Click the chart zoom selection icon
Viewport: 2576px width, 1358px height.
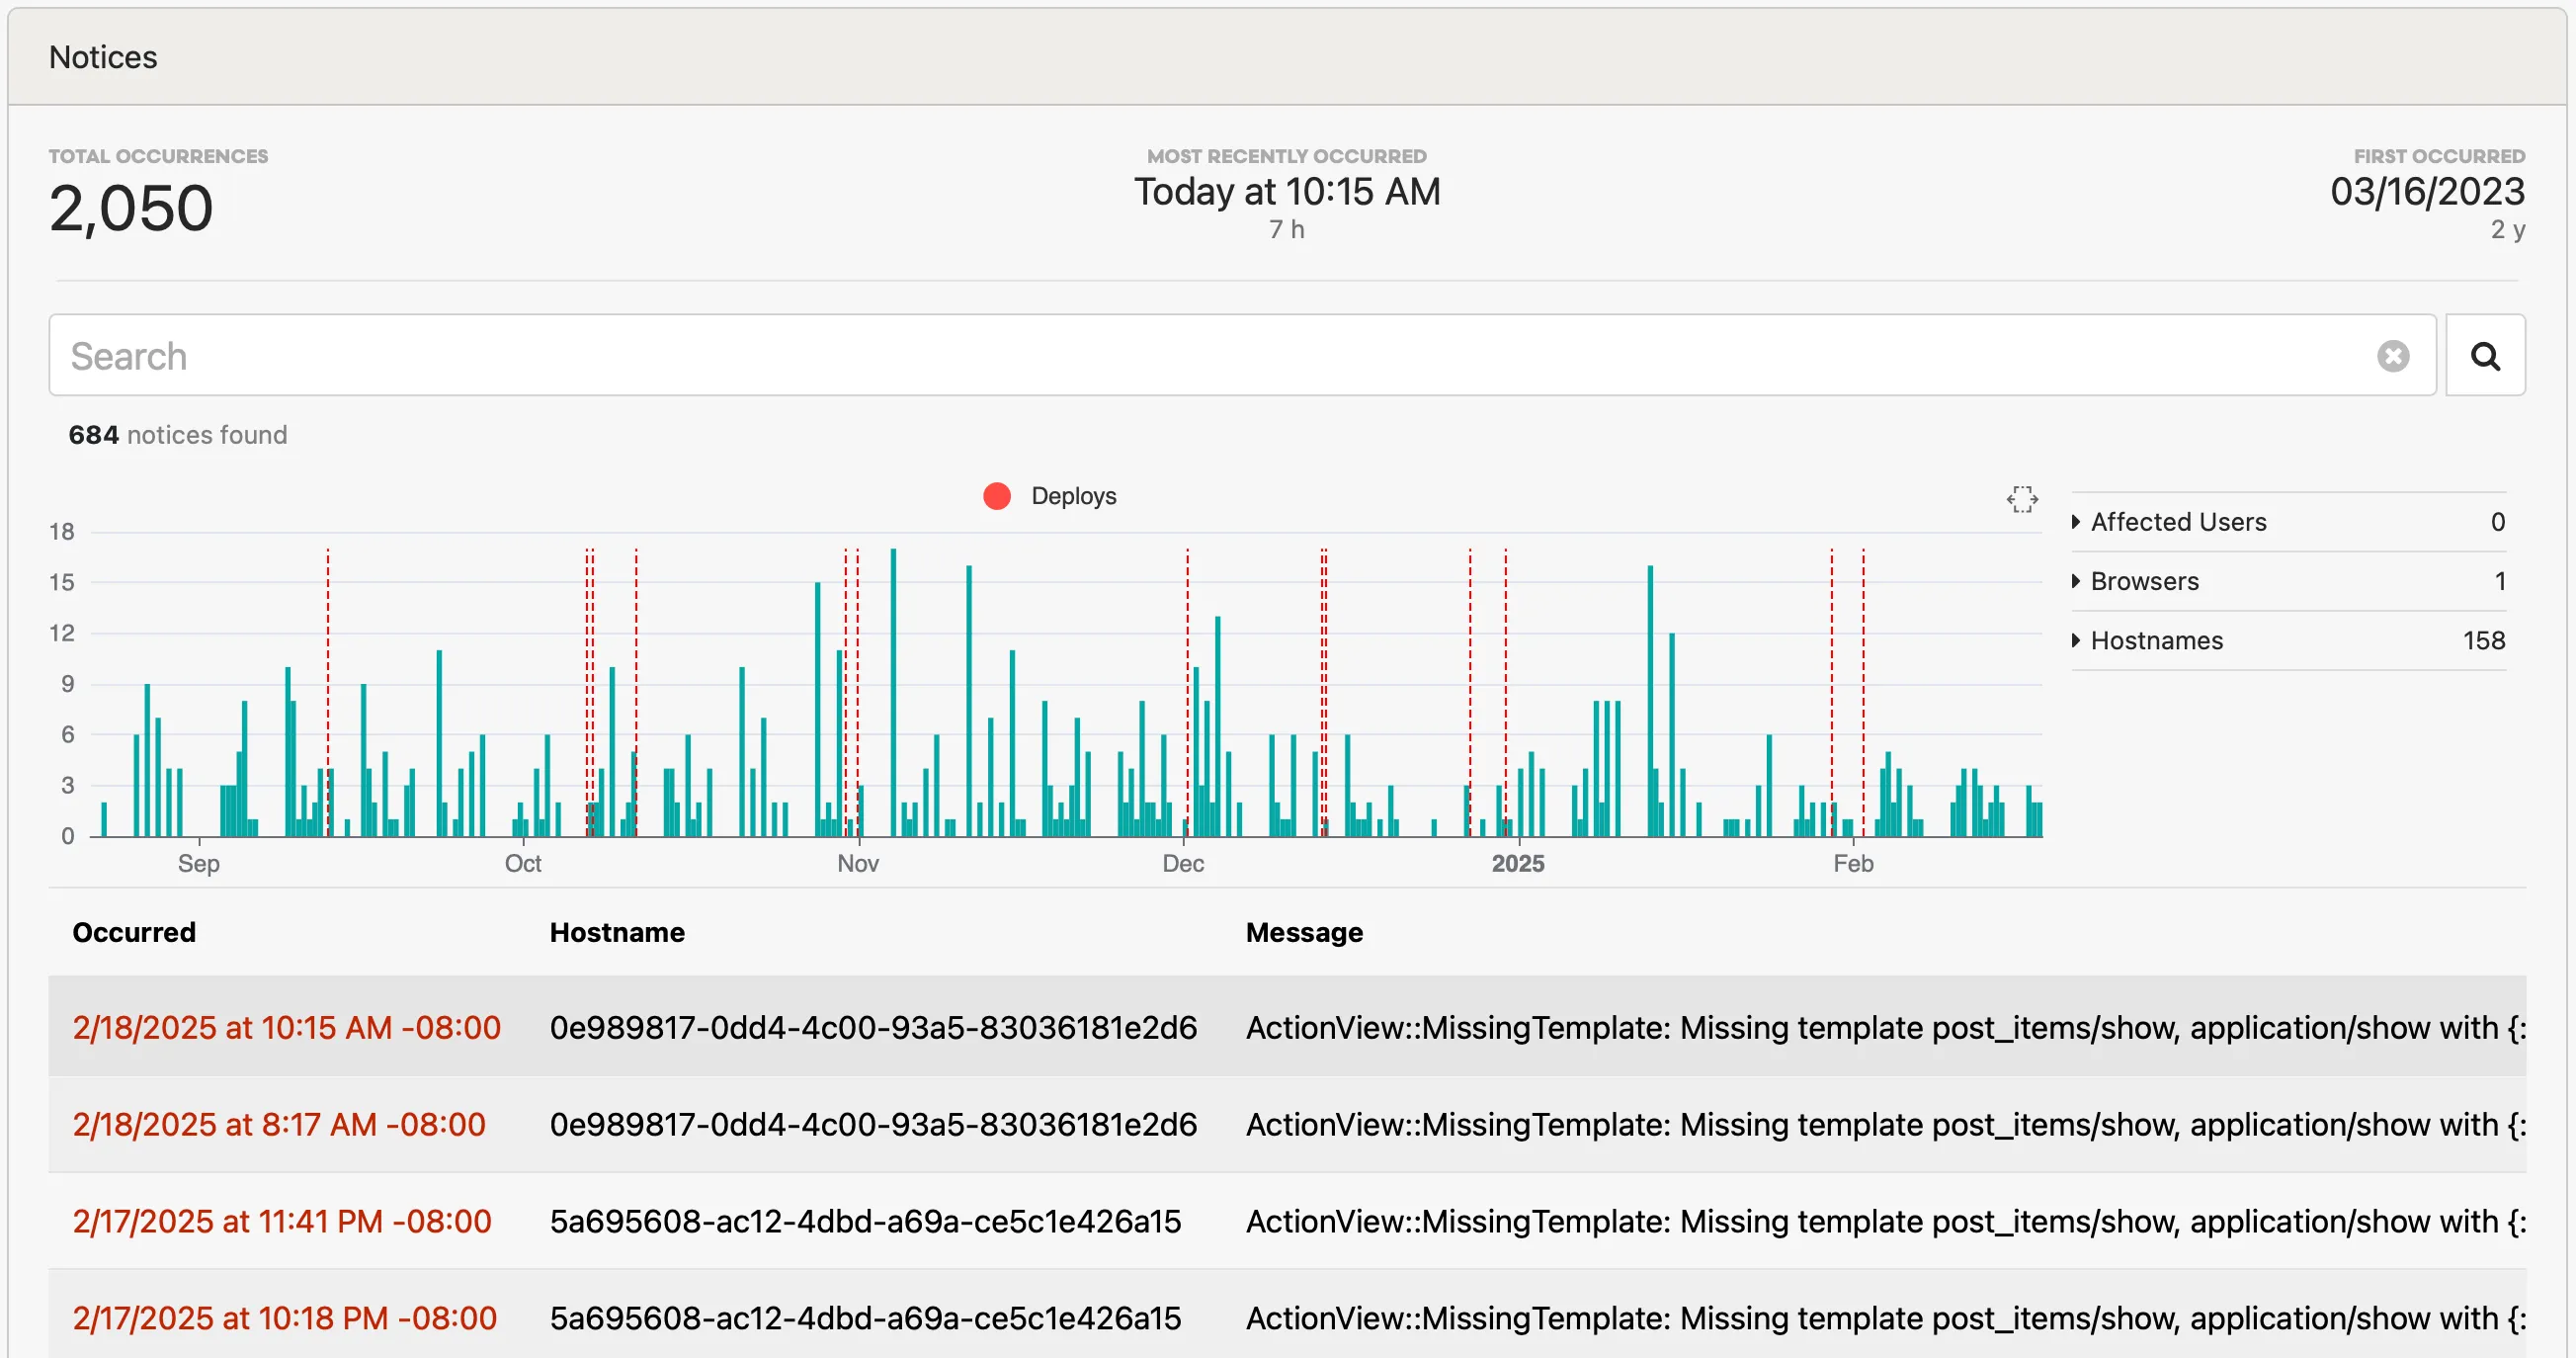coord(2021,499)
